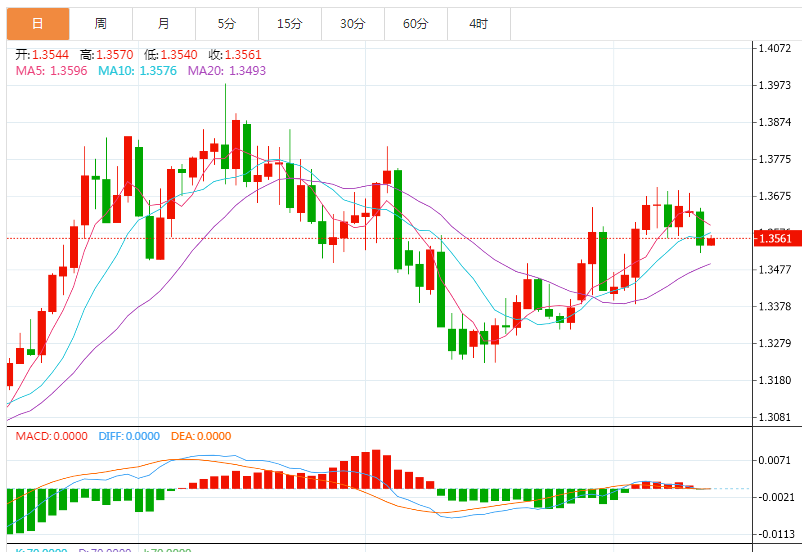802x552 pixels.
Task: Click the 1.3279 price axis label
Action: click(x=774, y=343)
